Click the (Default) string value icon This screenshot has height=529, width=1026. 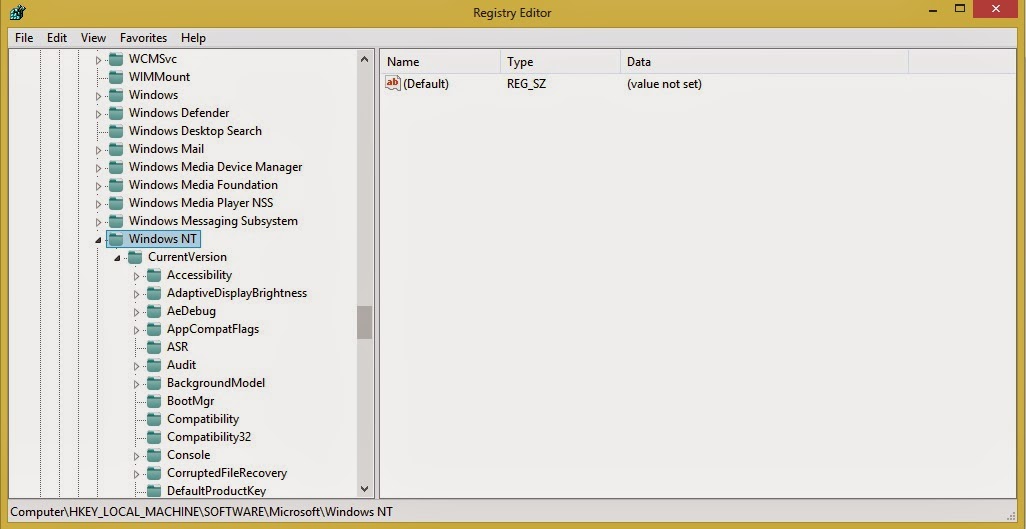(x=393, y=83)
